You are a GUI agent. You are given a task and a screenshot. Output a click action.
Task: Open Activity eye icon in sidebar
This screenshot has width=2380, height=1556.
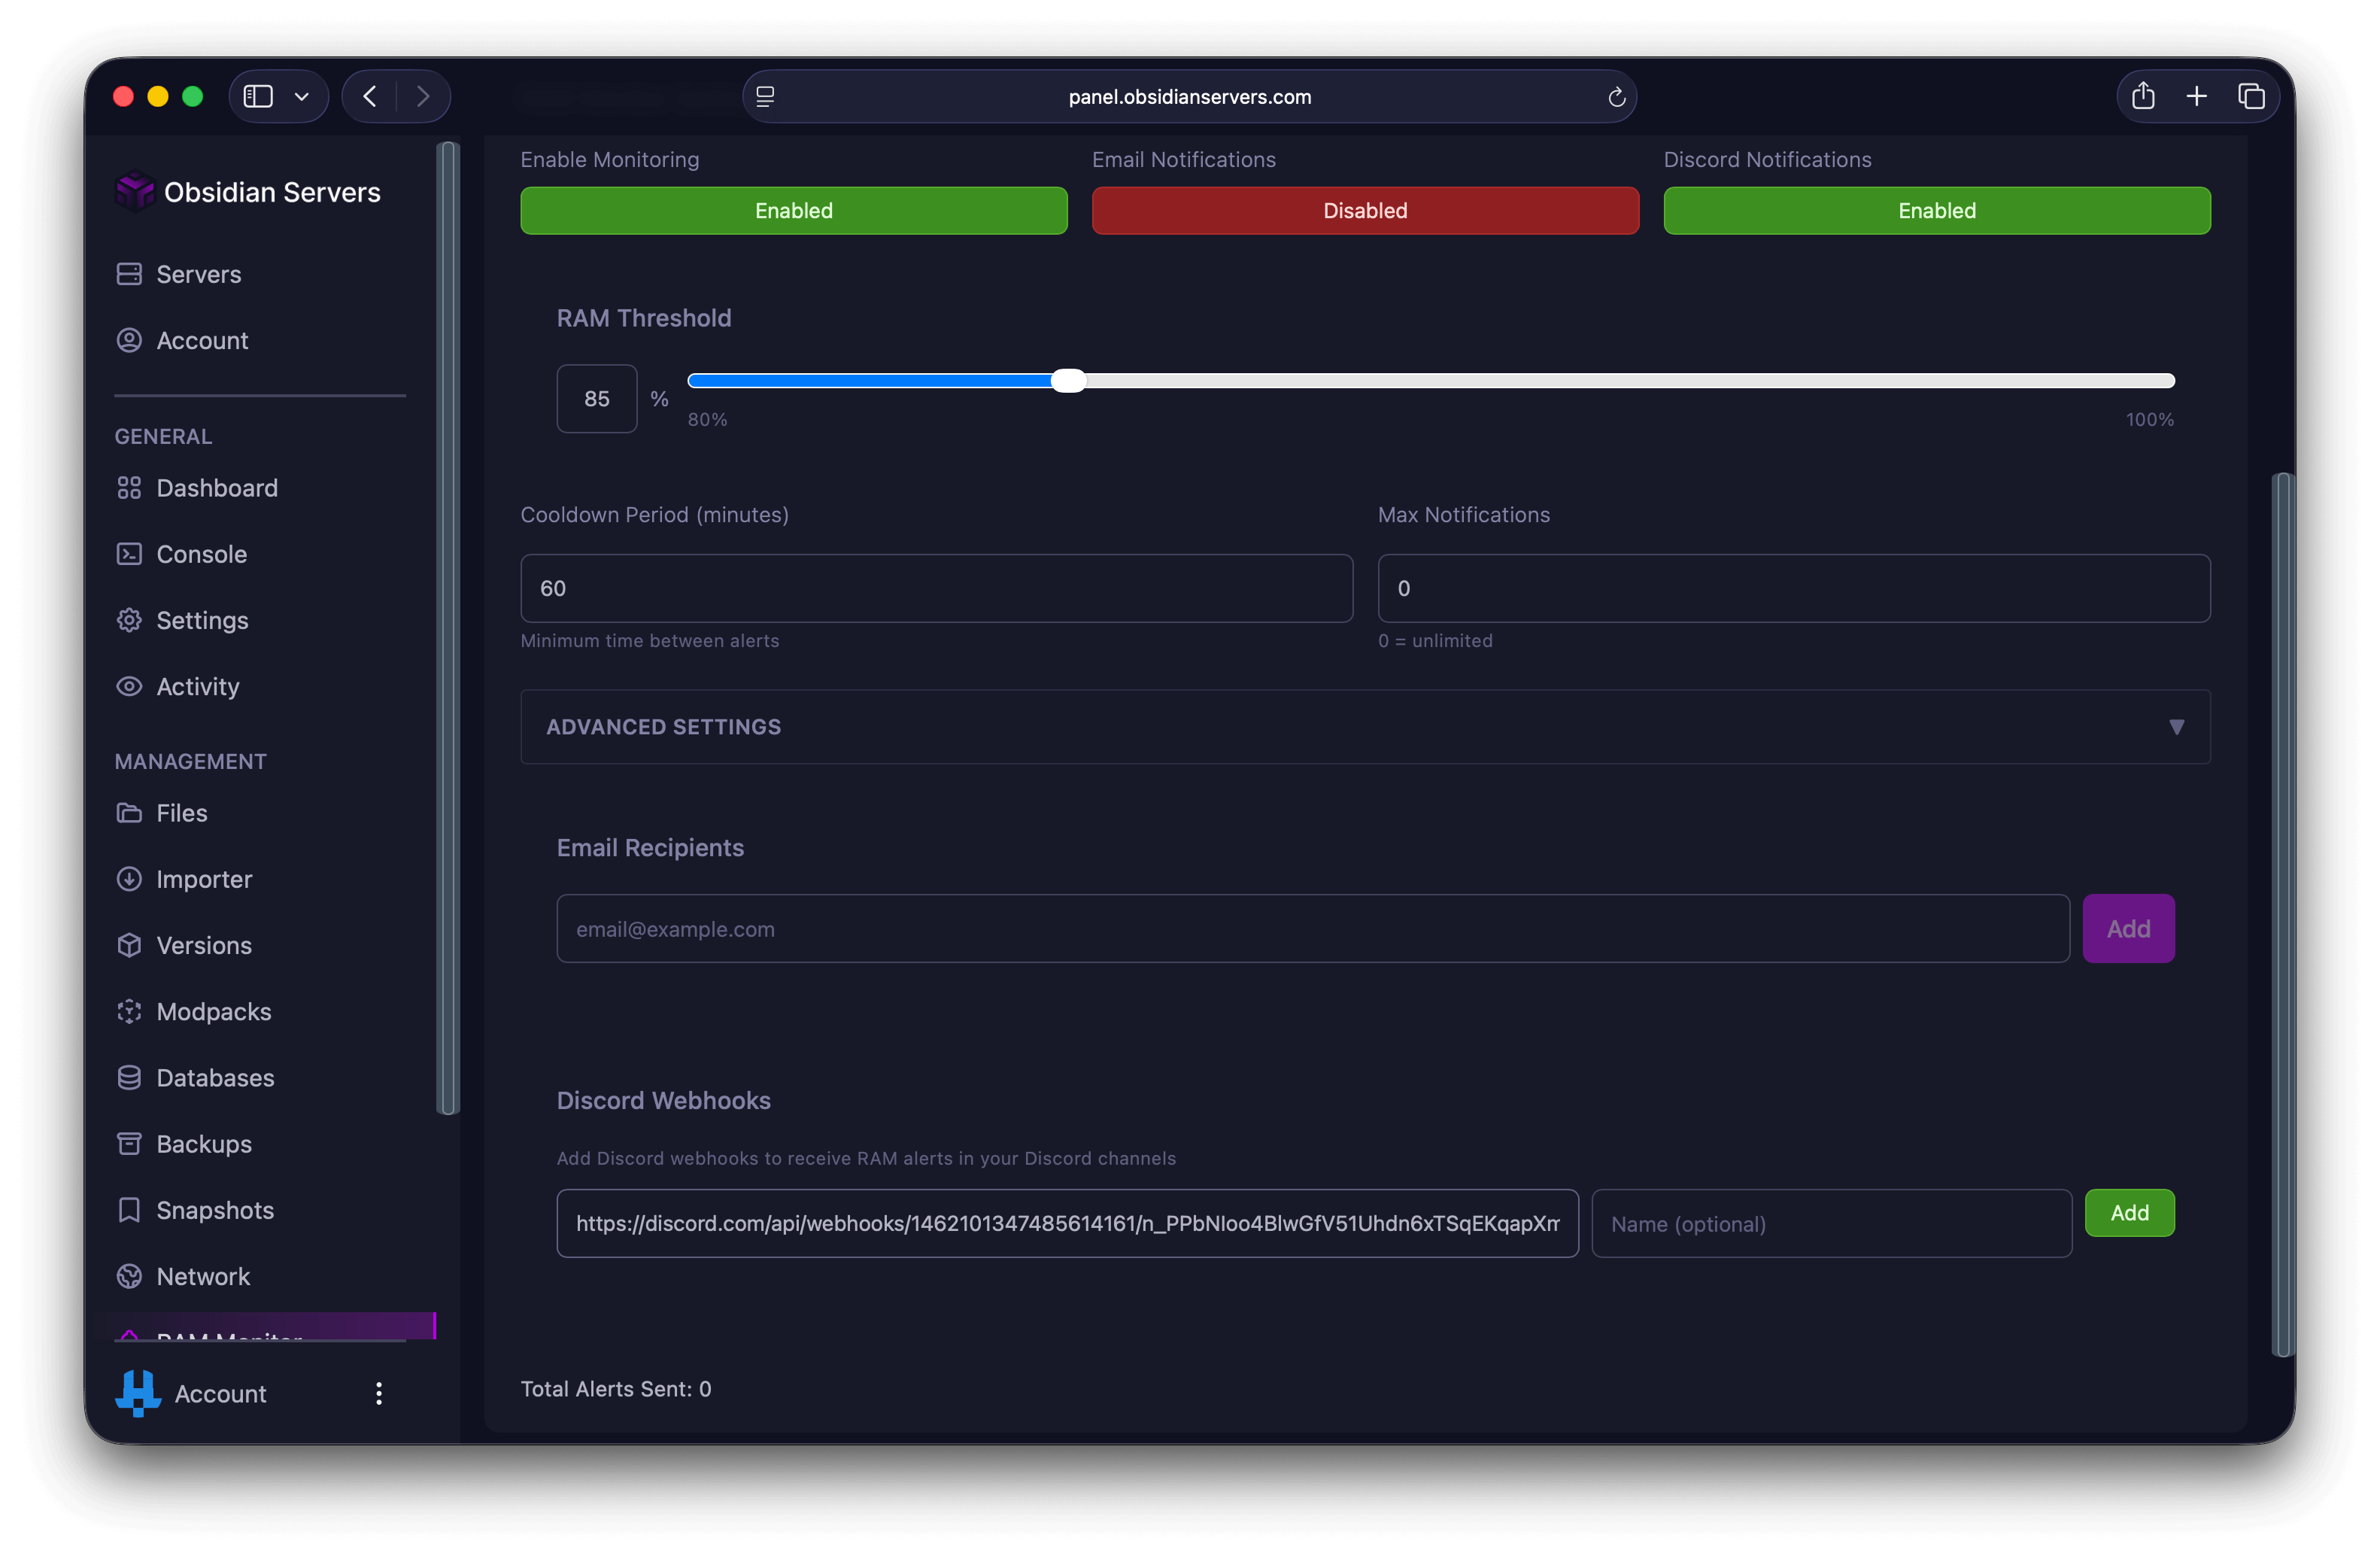point(129,686)
